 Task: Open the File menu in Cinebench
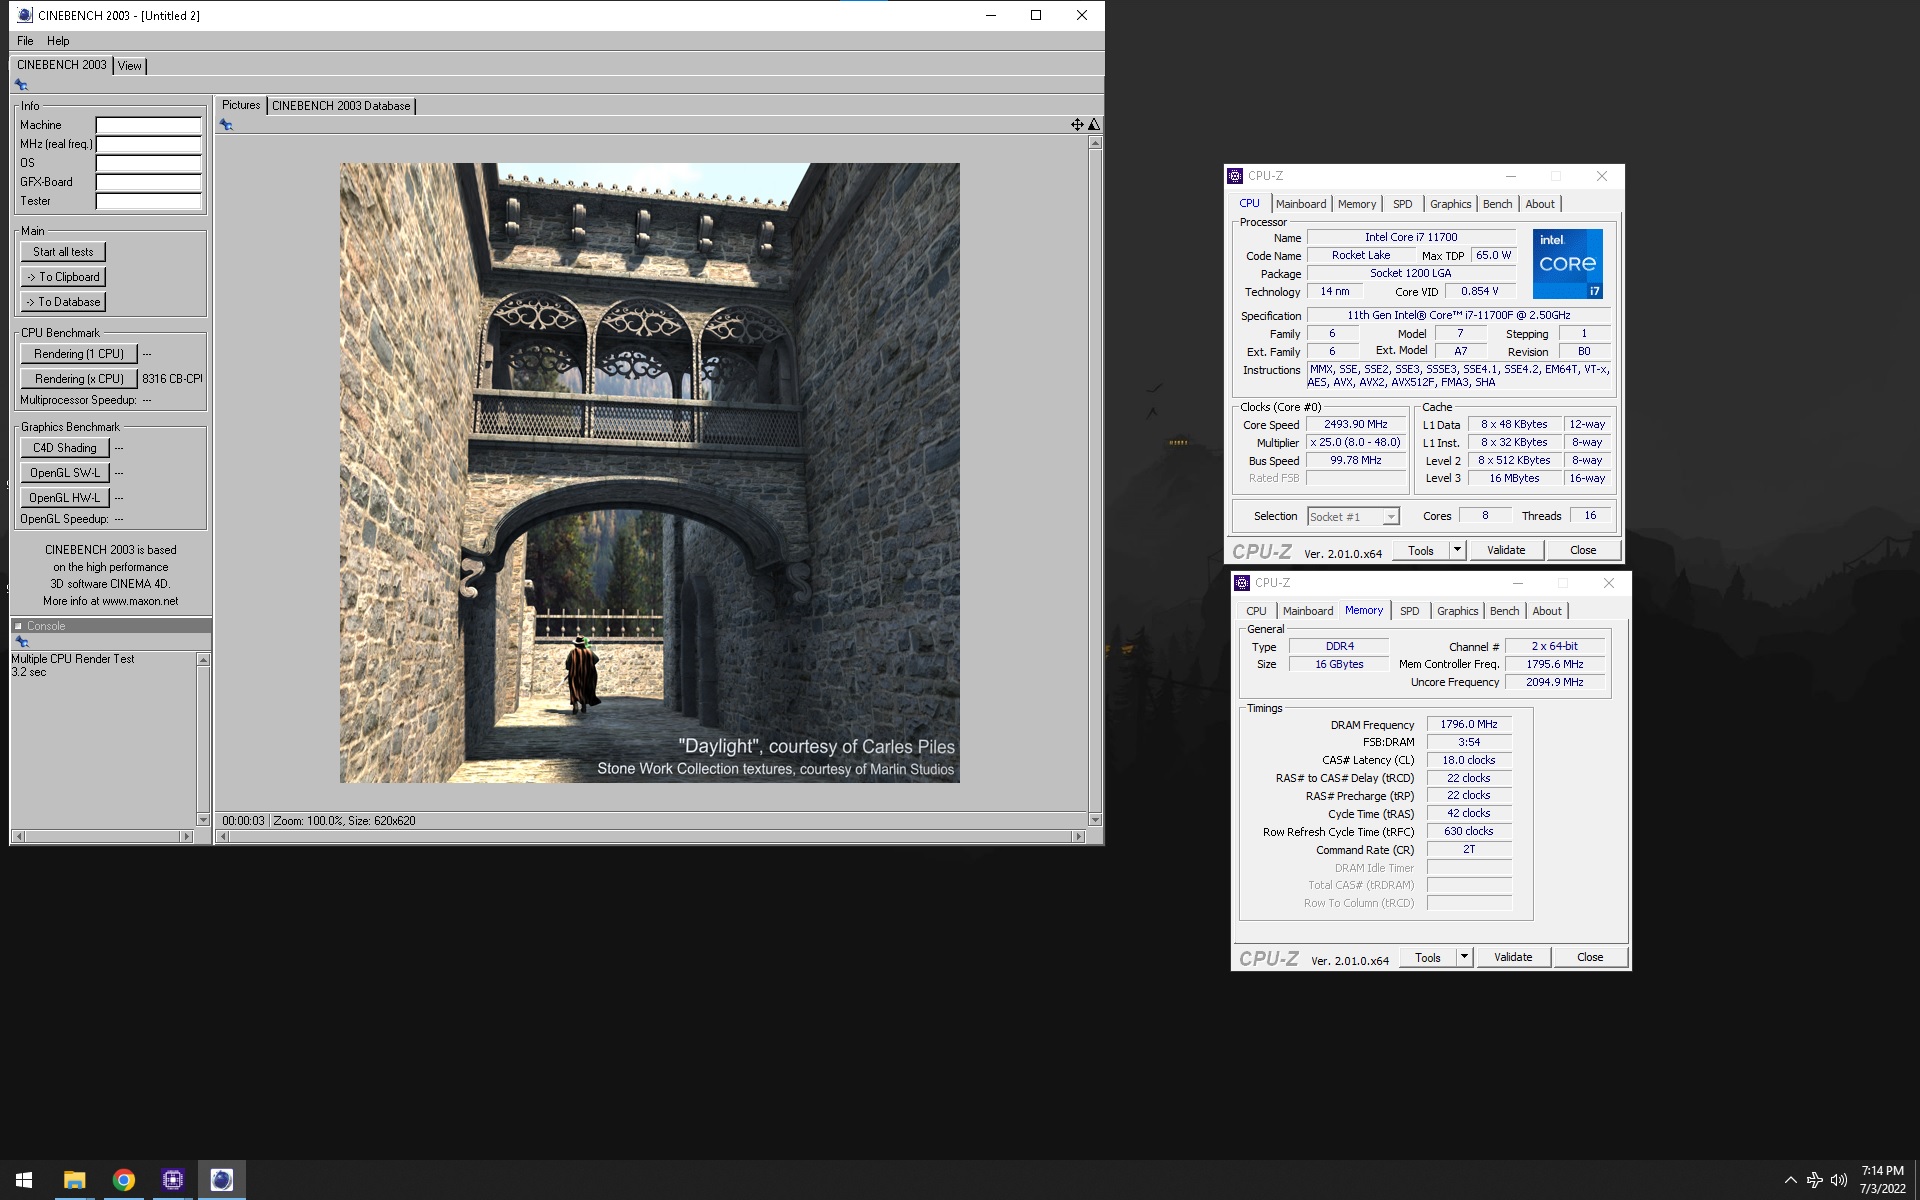[25, 41]
